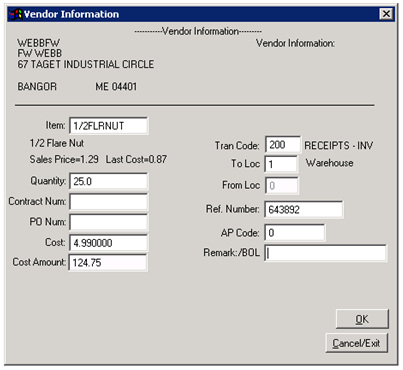Click the state and zip ME 04401
Viewport: 403px width, 370px height.
pyautogui.click(x=116, y=87)
